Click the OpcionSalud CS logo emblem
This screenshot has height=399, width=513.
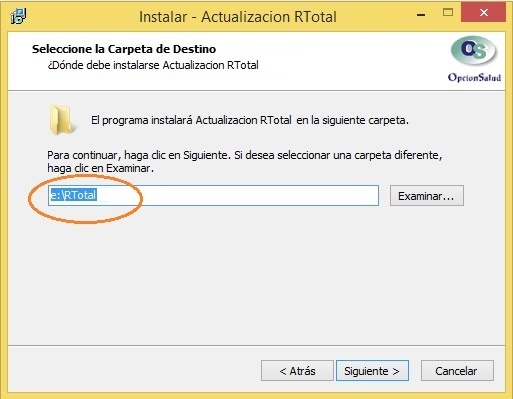474,52
